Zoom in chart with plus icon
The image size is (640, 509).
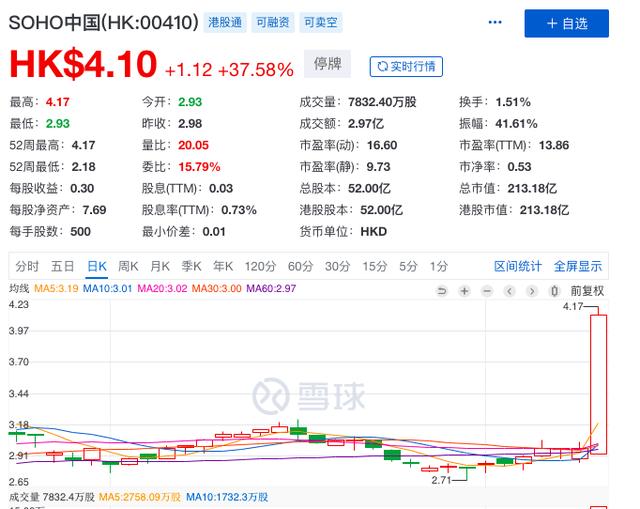(464, 291)
